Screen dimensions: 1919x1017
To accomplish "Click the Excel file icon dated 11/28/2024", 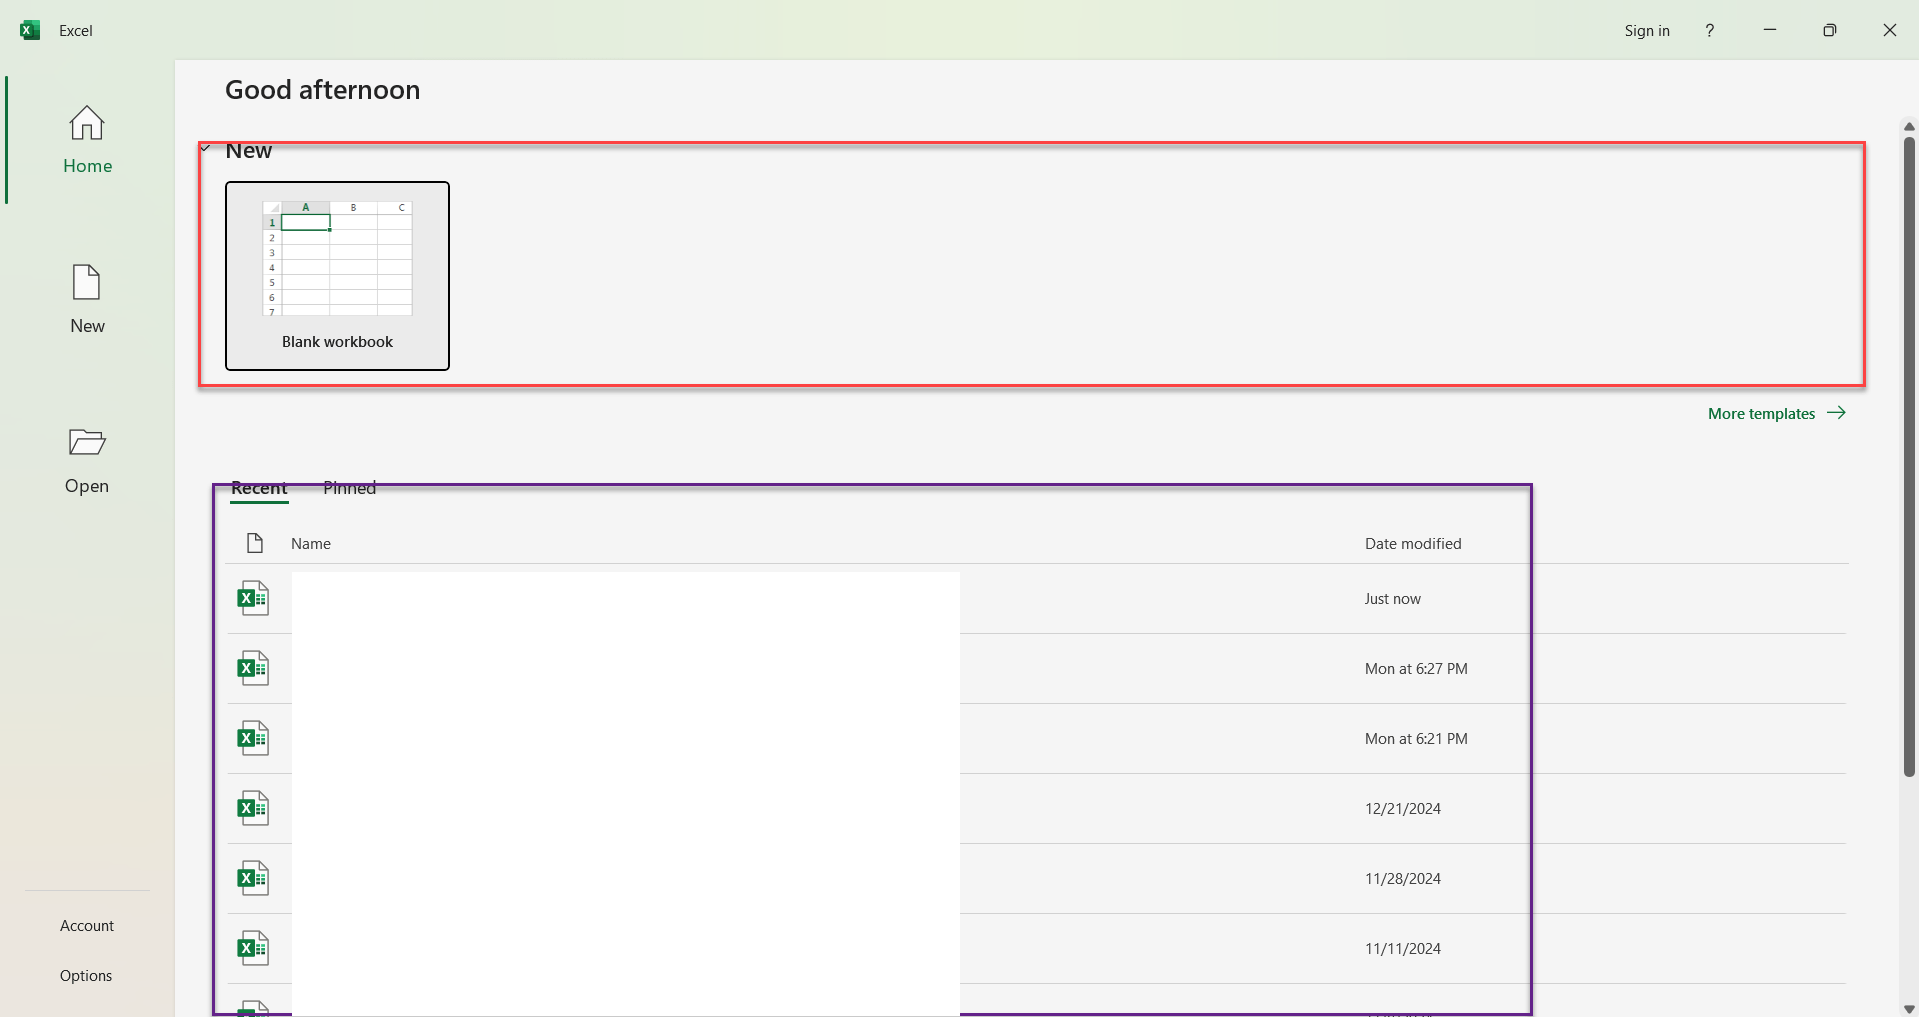I will click(x=253, y=878).
